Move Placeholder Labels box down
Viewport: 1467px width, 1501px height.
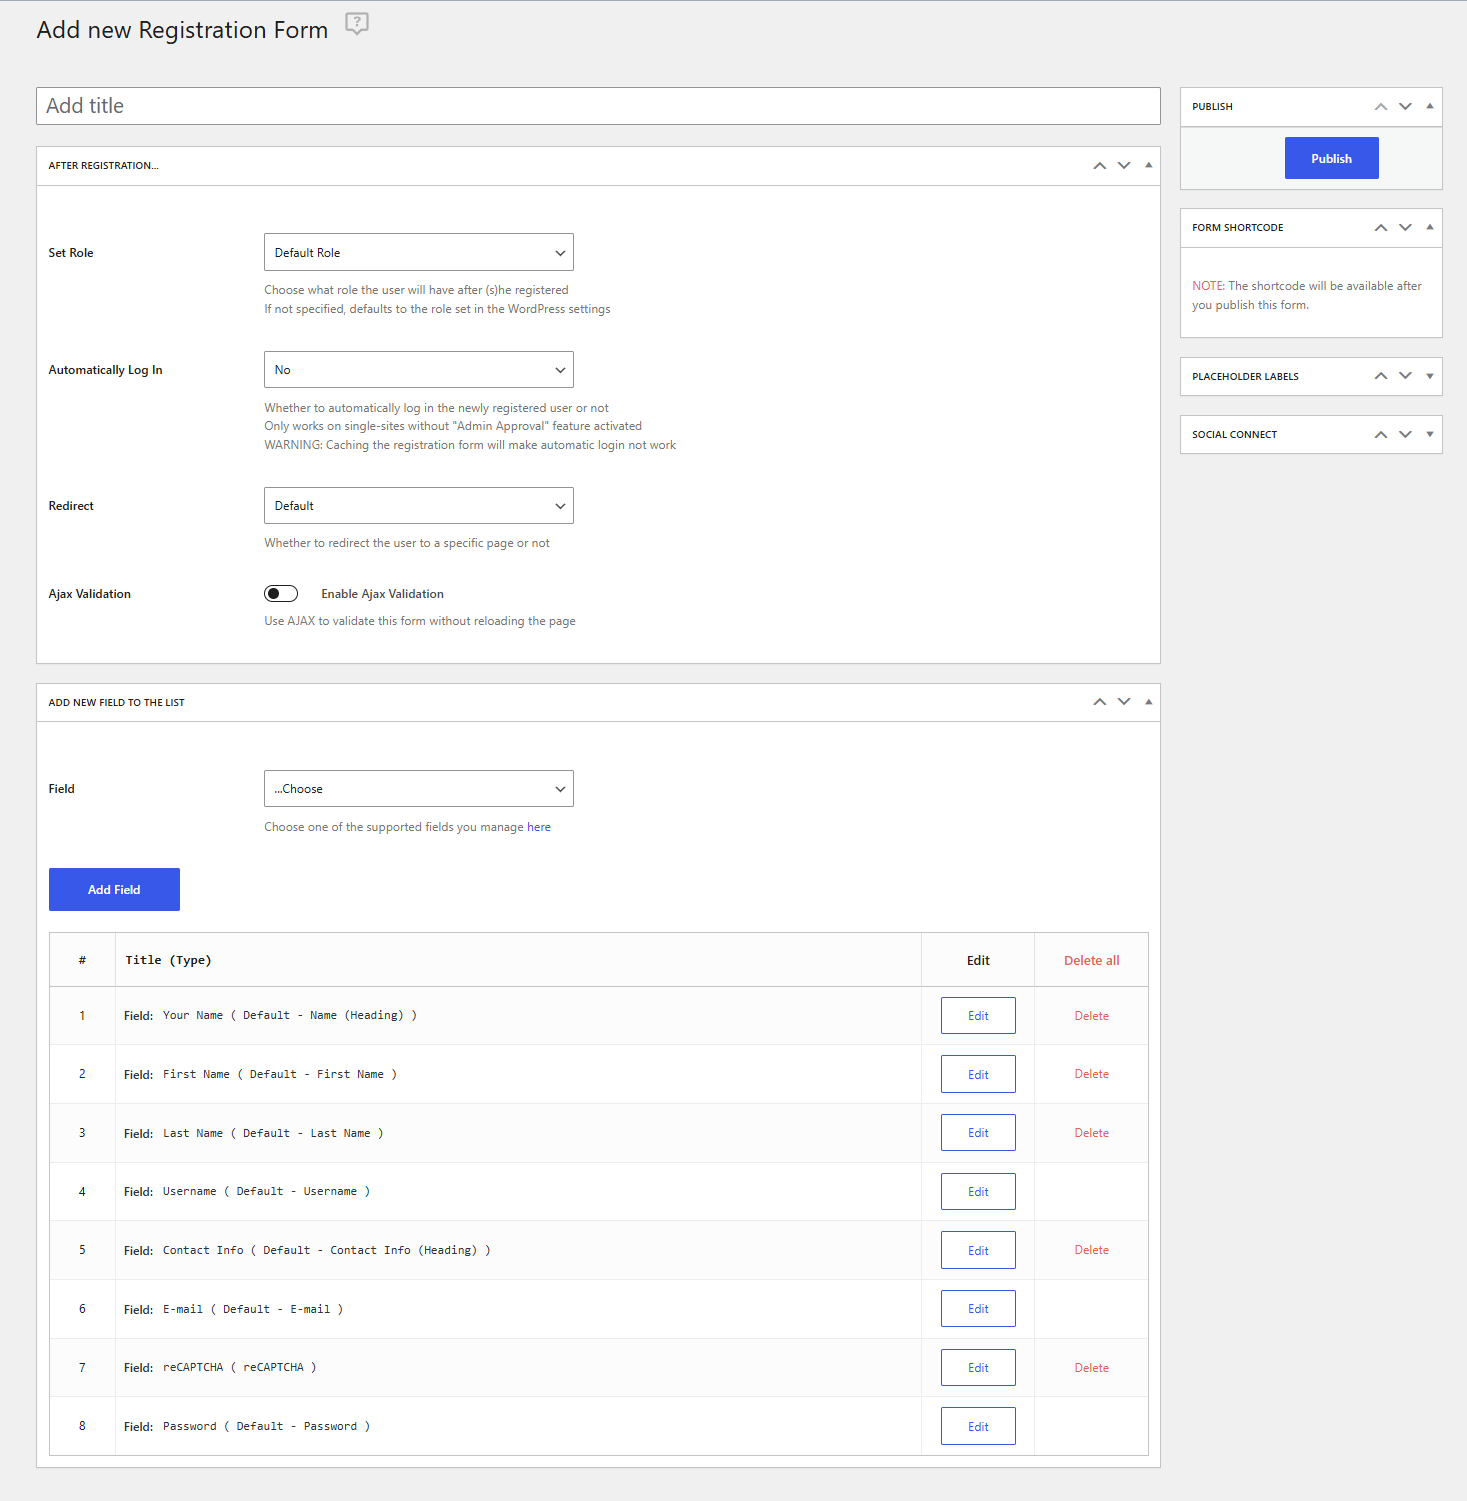click(x=1405, y=377)
